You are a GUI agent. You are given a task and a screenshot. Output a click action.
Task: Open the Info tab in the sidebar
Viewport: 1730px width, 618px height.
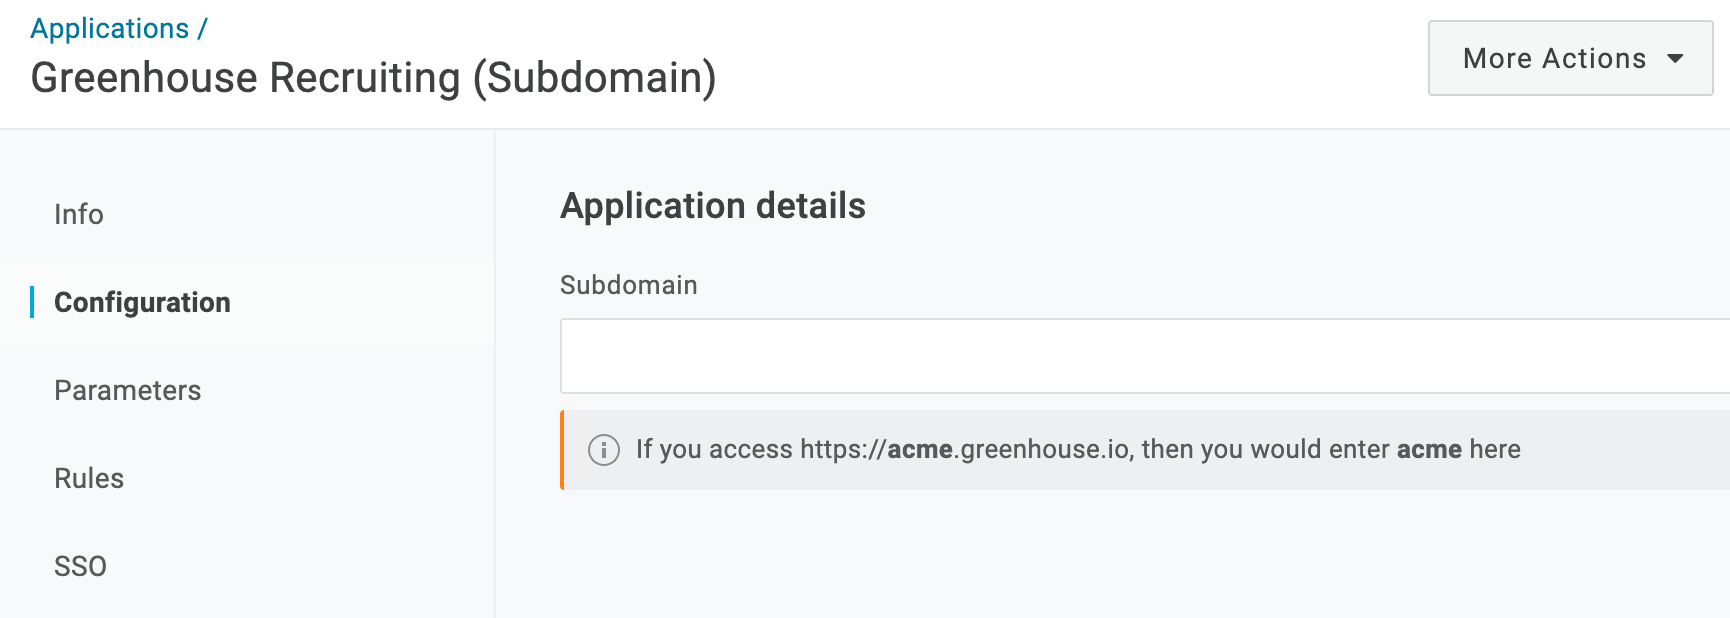[79, 214]
